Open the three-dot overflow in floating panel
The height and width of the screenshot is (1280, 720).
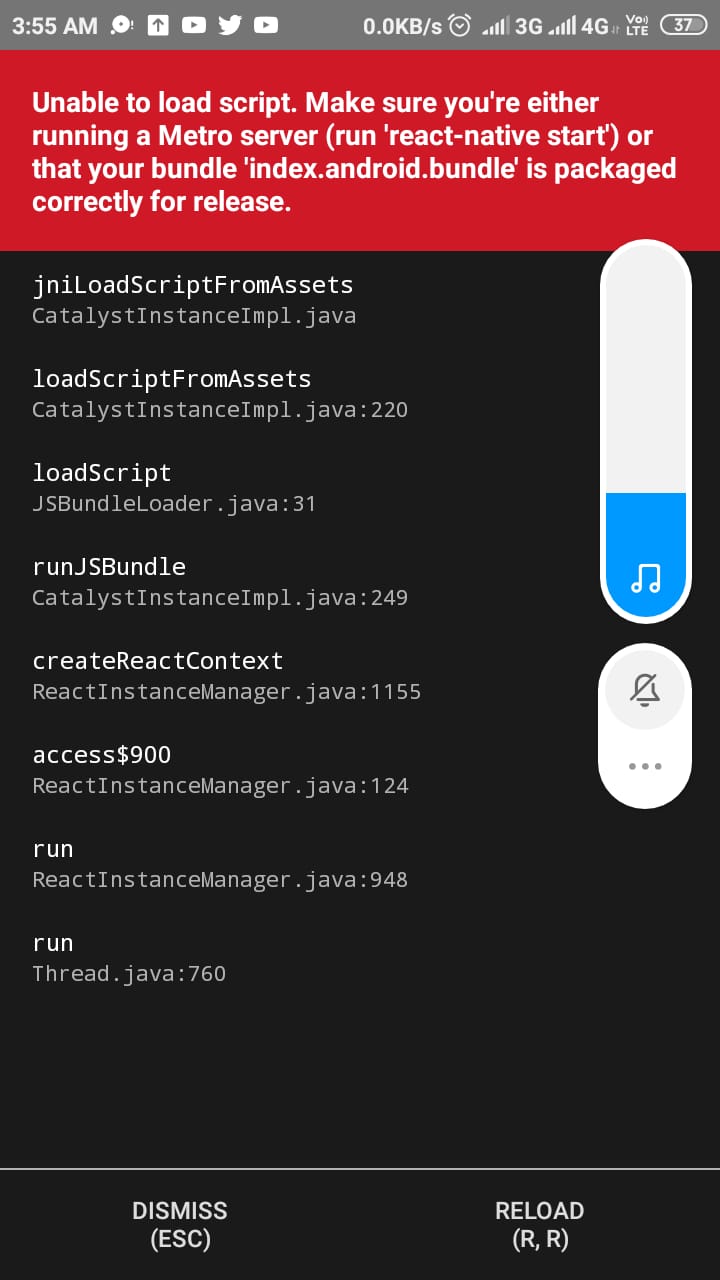coord(645,766)
